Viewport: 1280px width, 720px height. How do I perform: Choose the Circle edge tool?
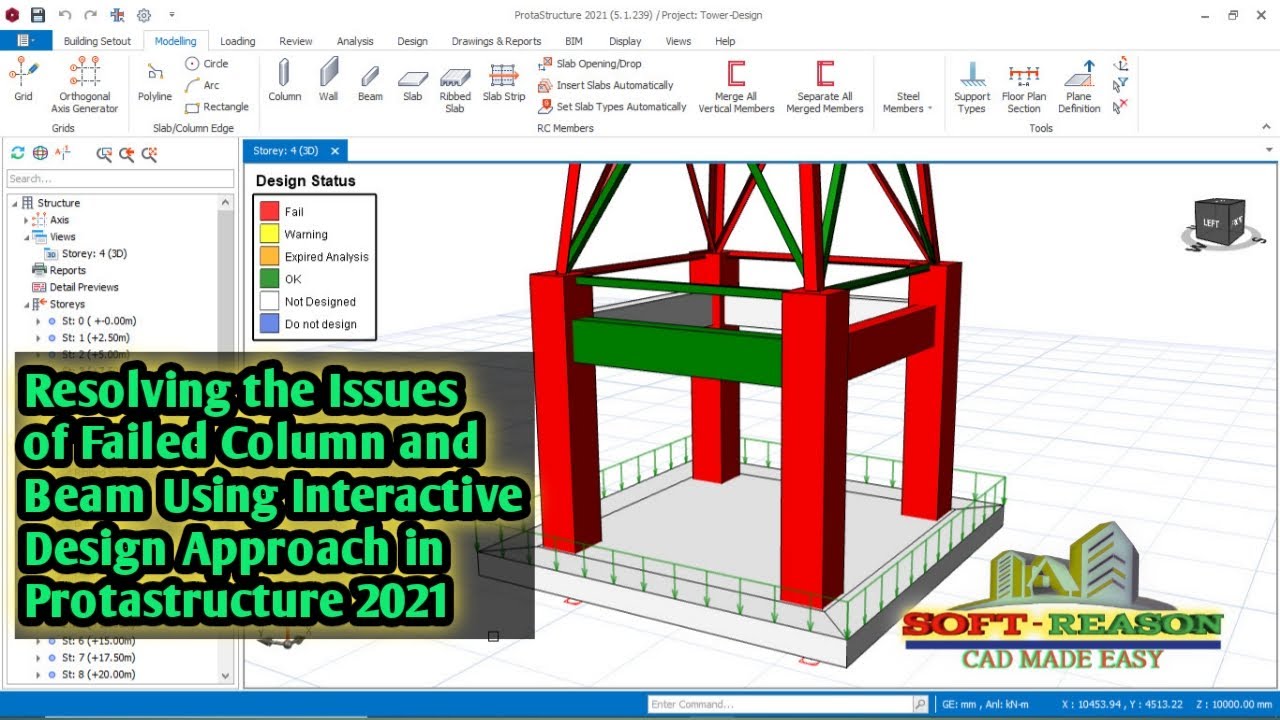pos(207,63)
